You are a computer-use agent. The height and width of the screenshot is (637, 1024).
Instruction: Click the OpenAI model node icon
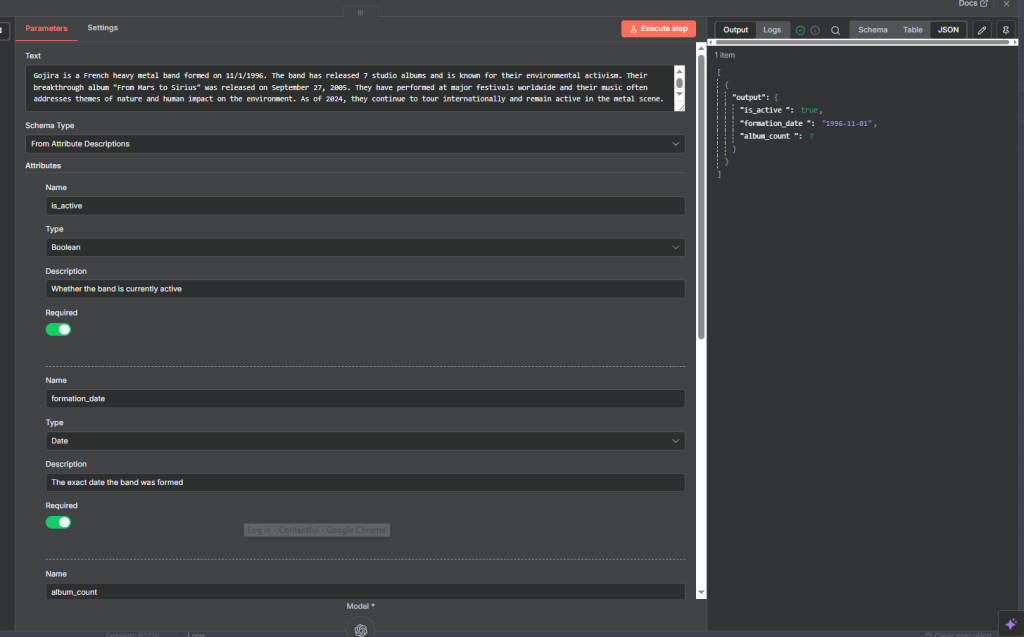tap(360, 628)
